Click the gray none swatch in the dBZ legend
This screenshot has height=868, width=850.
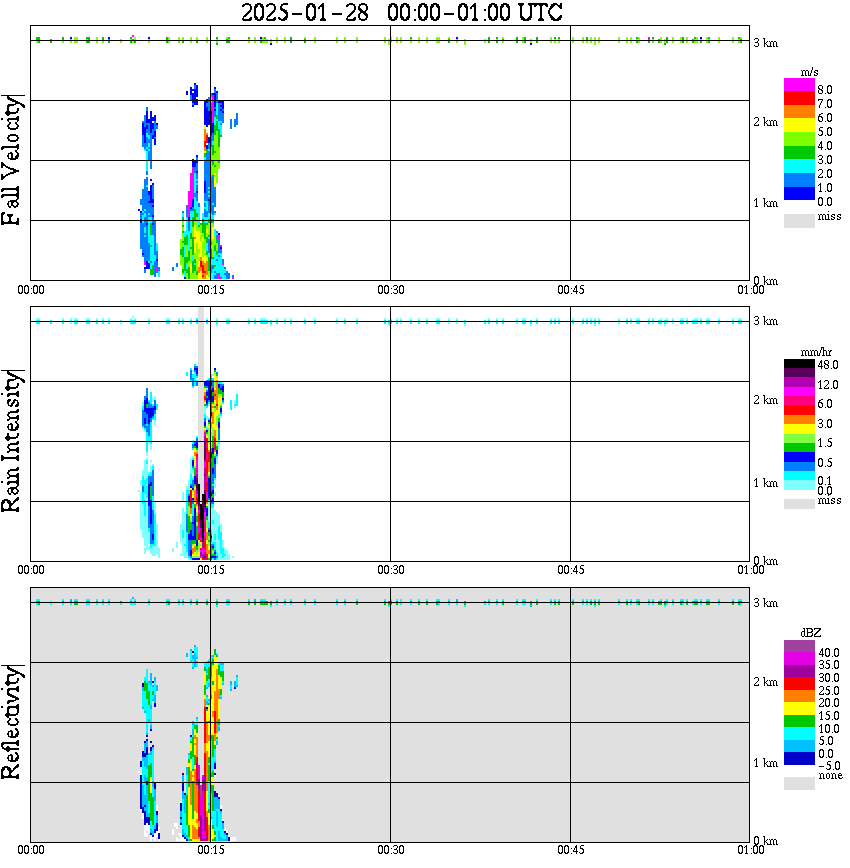(x=799, y=783)
